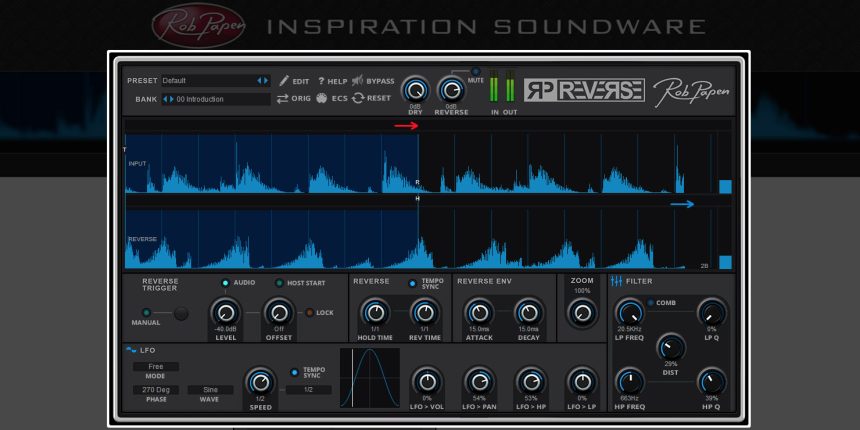This screenshot has height=430, width=860.
Task: Open the LFO Wave selector set to Sine
Action: pyautogui.click(x=210, y=390)
